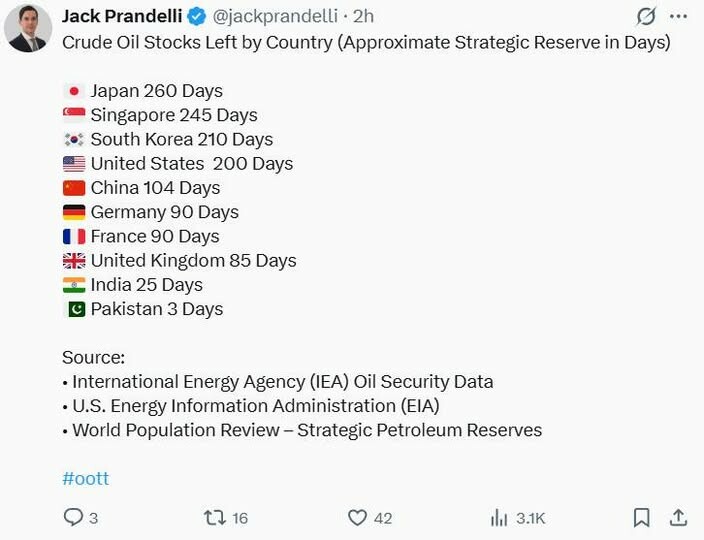Share the post using upload arrow icon

678,517
